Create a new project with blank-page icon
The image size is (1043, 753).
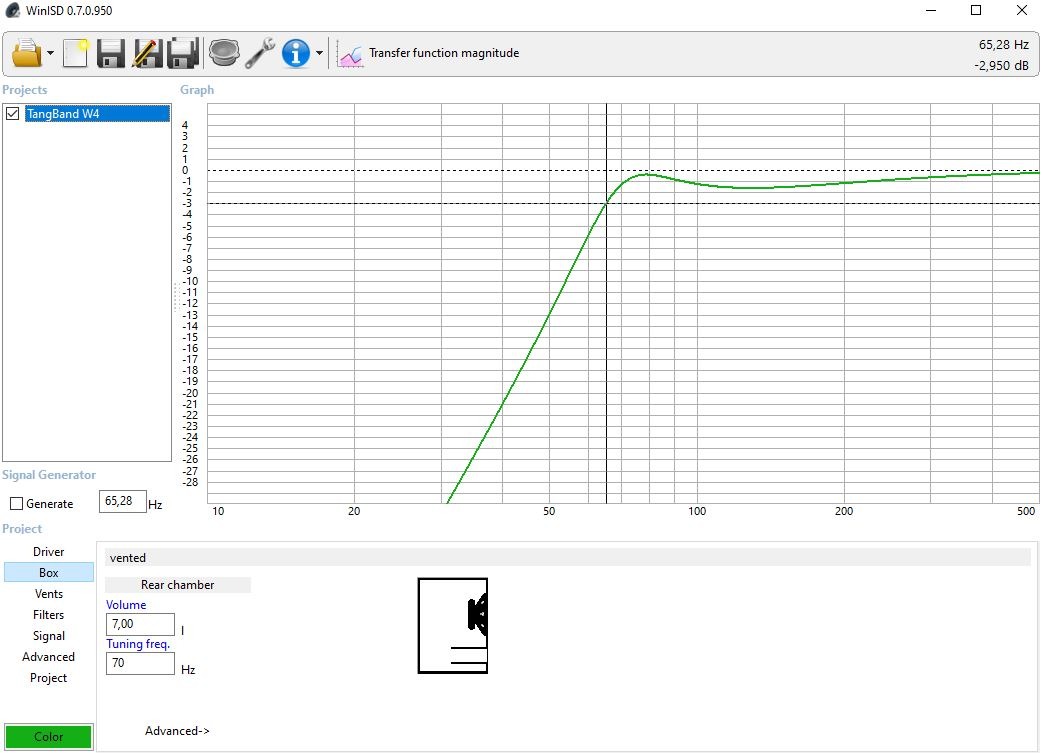point(76,53)
